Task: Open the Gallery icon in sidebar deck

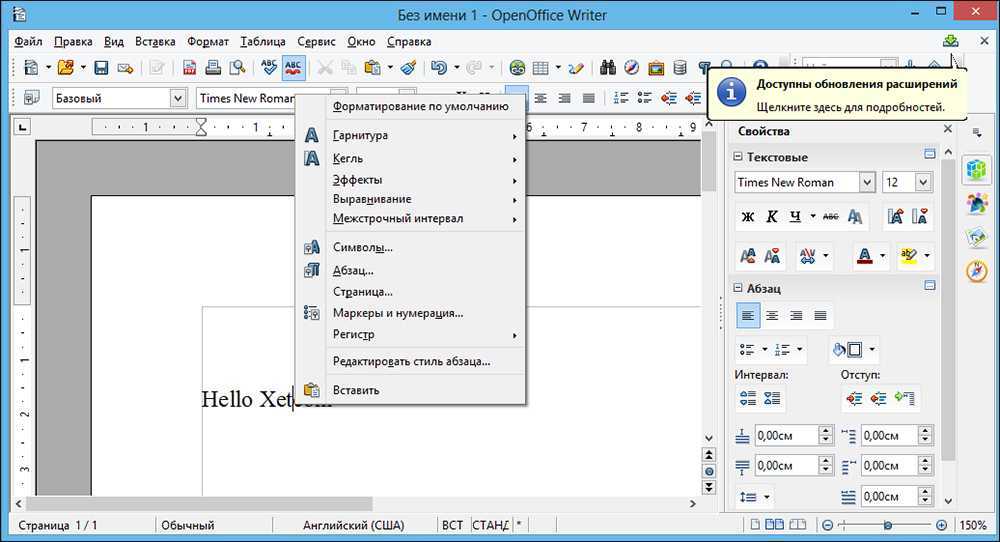Action: 977,237
